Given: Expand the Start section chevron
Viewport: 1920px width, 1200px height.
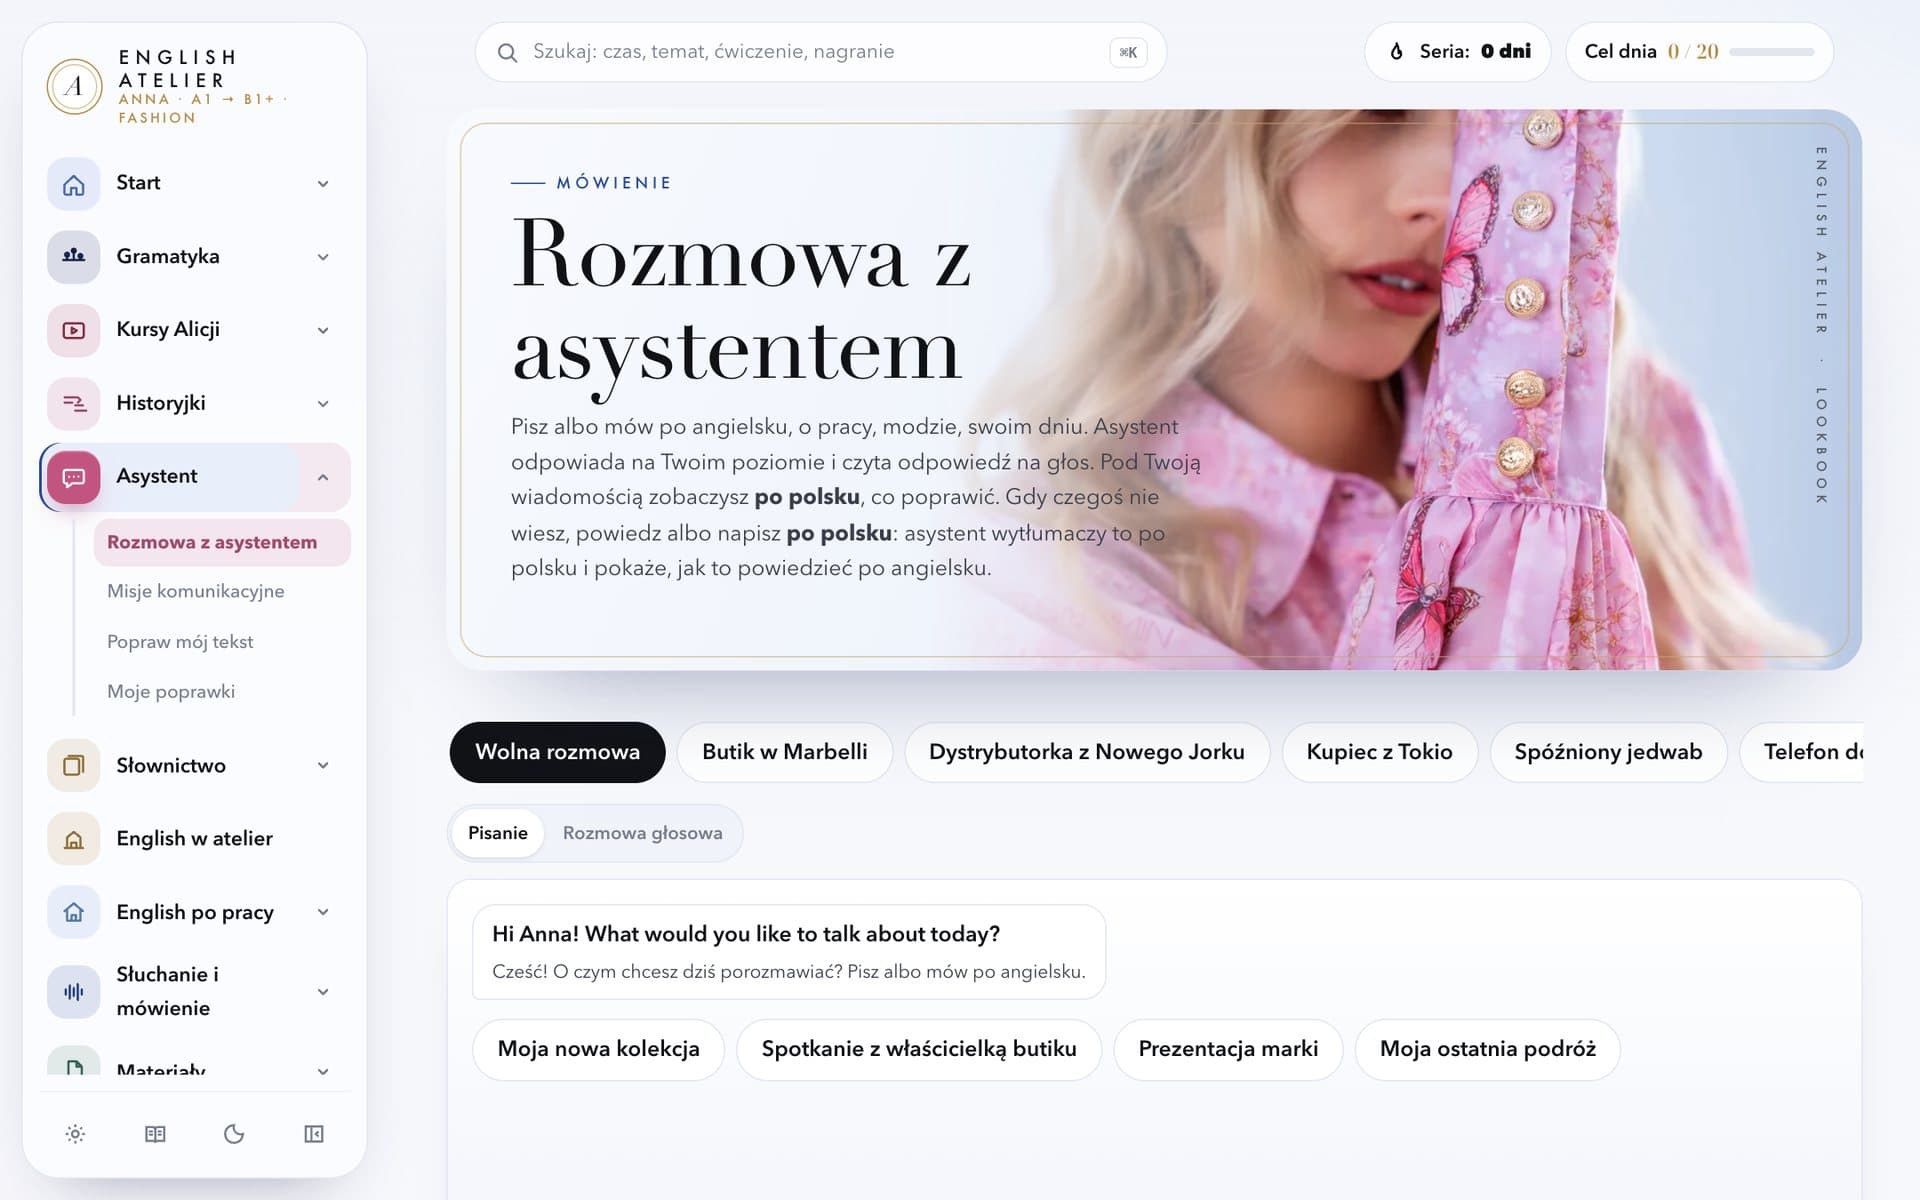Looking at the screenshot, I should click(x=323, y=184).
